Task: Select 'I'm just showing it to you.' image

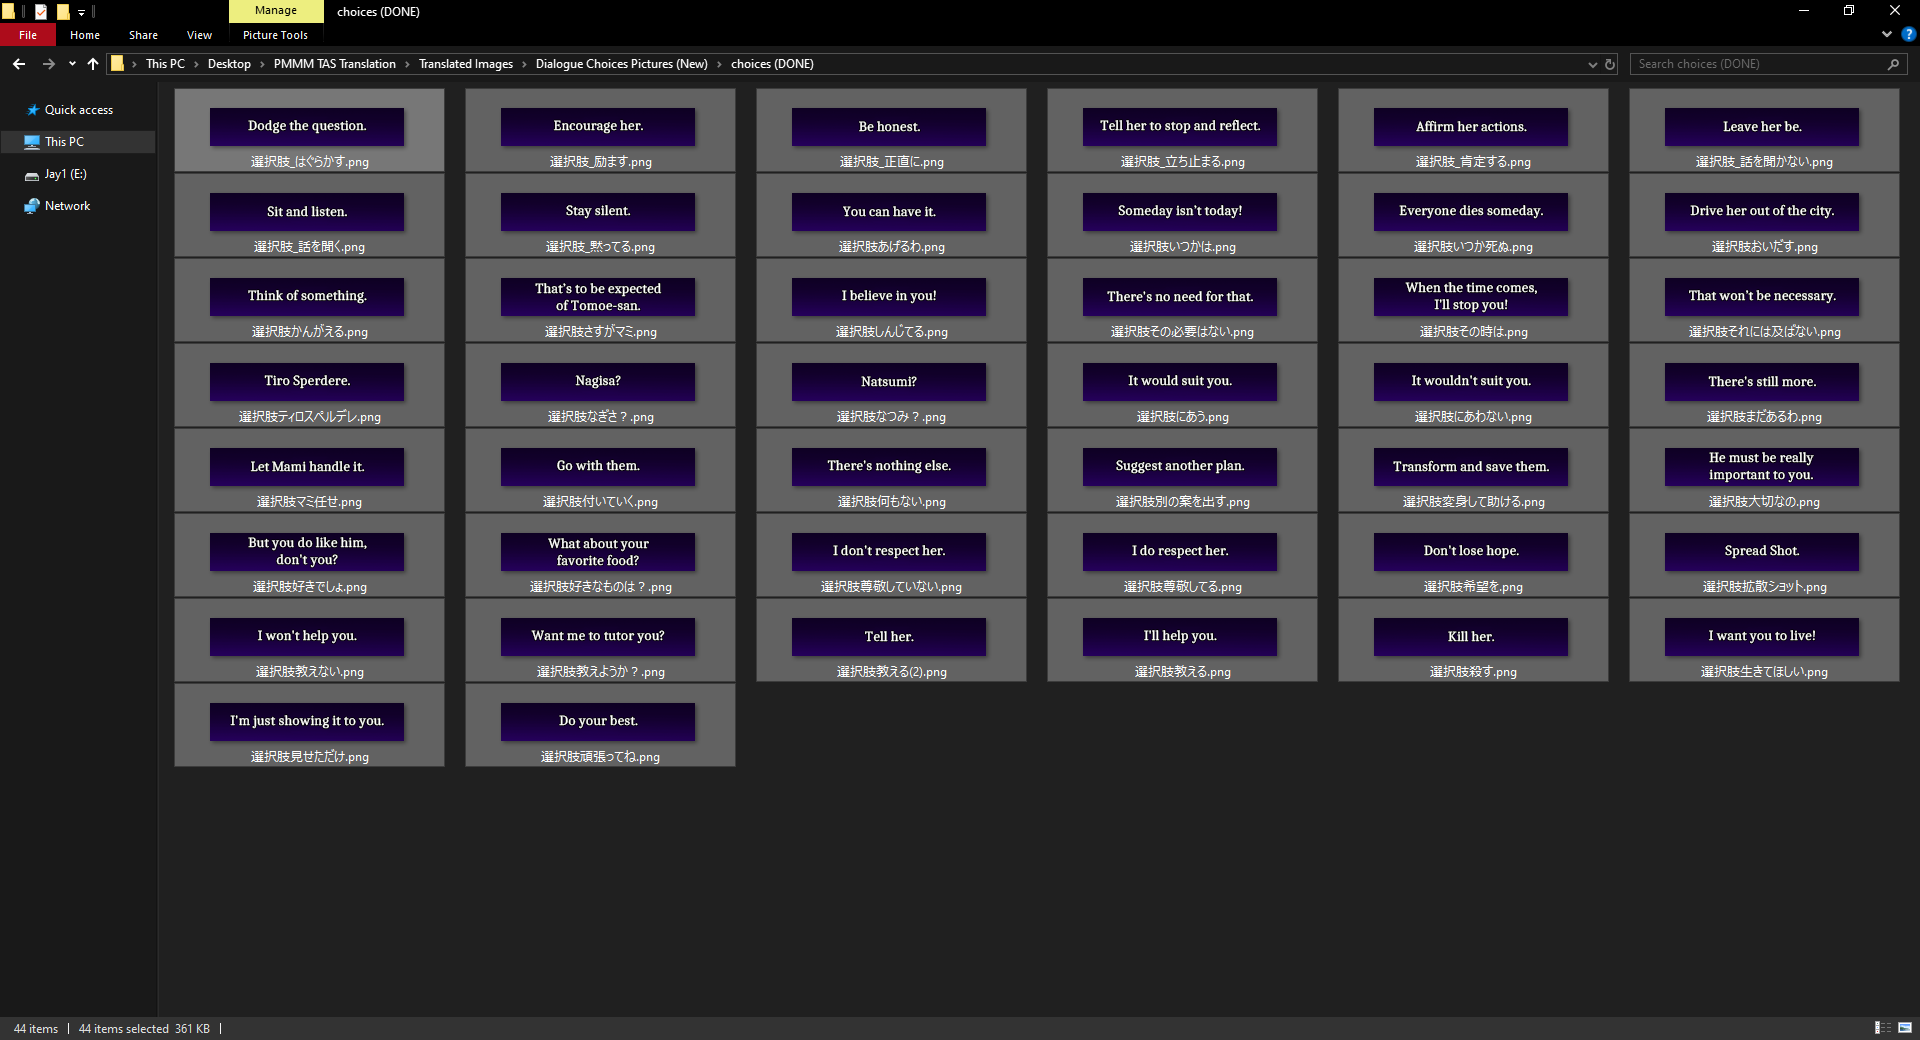Action: tap(309, 725)
